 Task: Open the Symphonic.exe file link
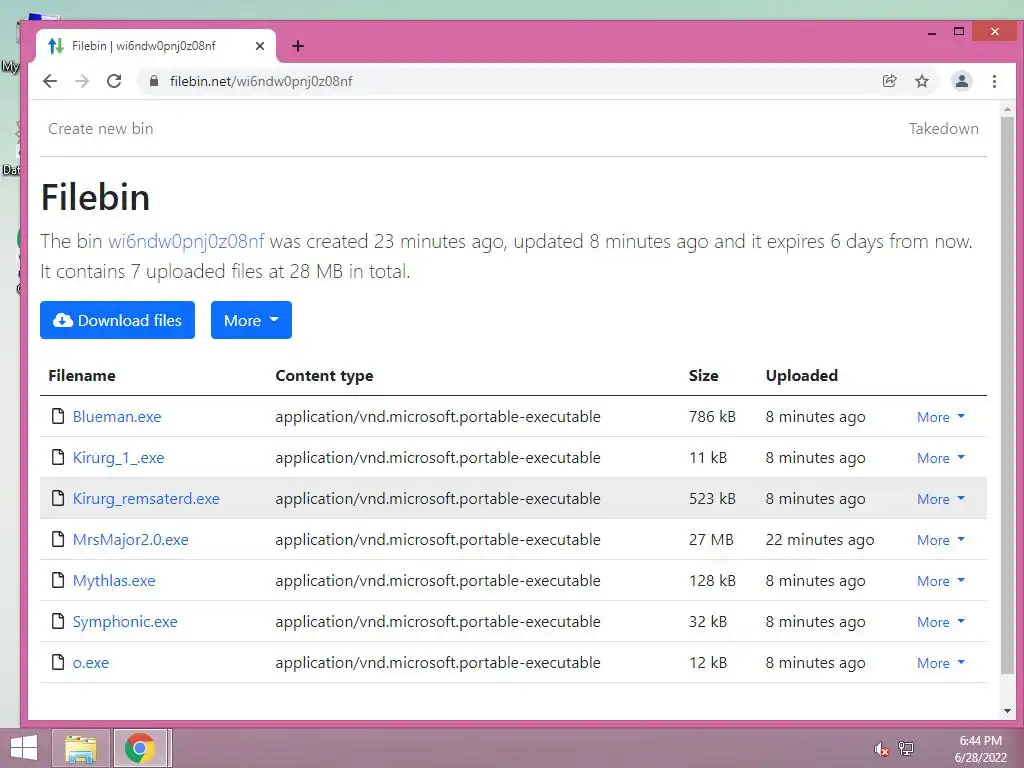coord(125,622)
